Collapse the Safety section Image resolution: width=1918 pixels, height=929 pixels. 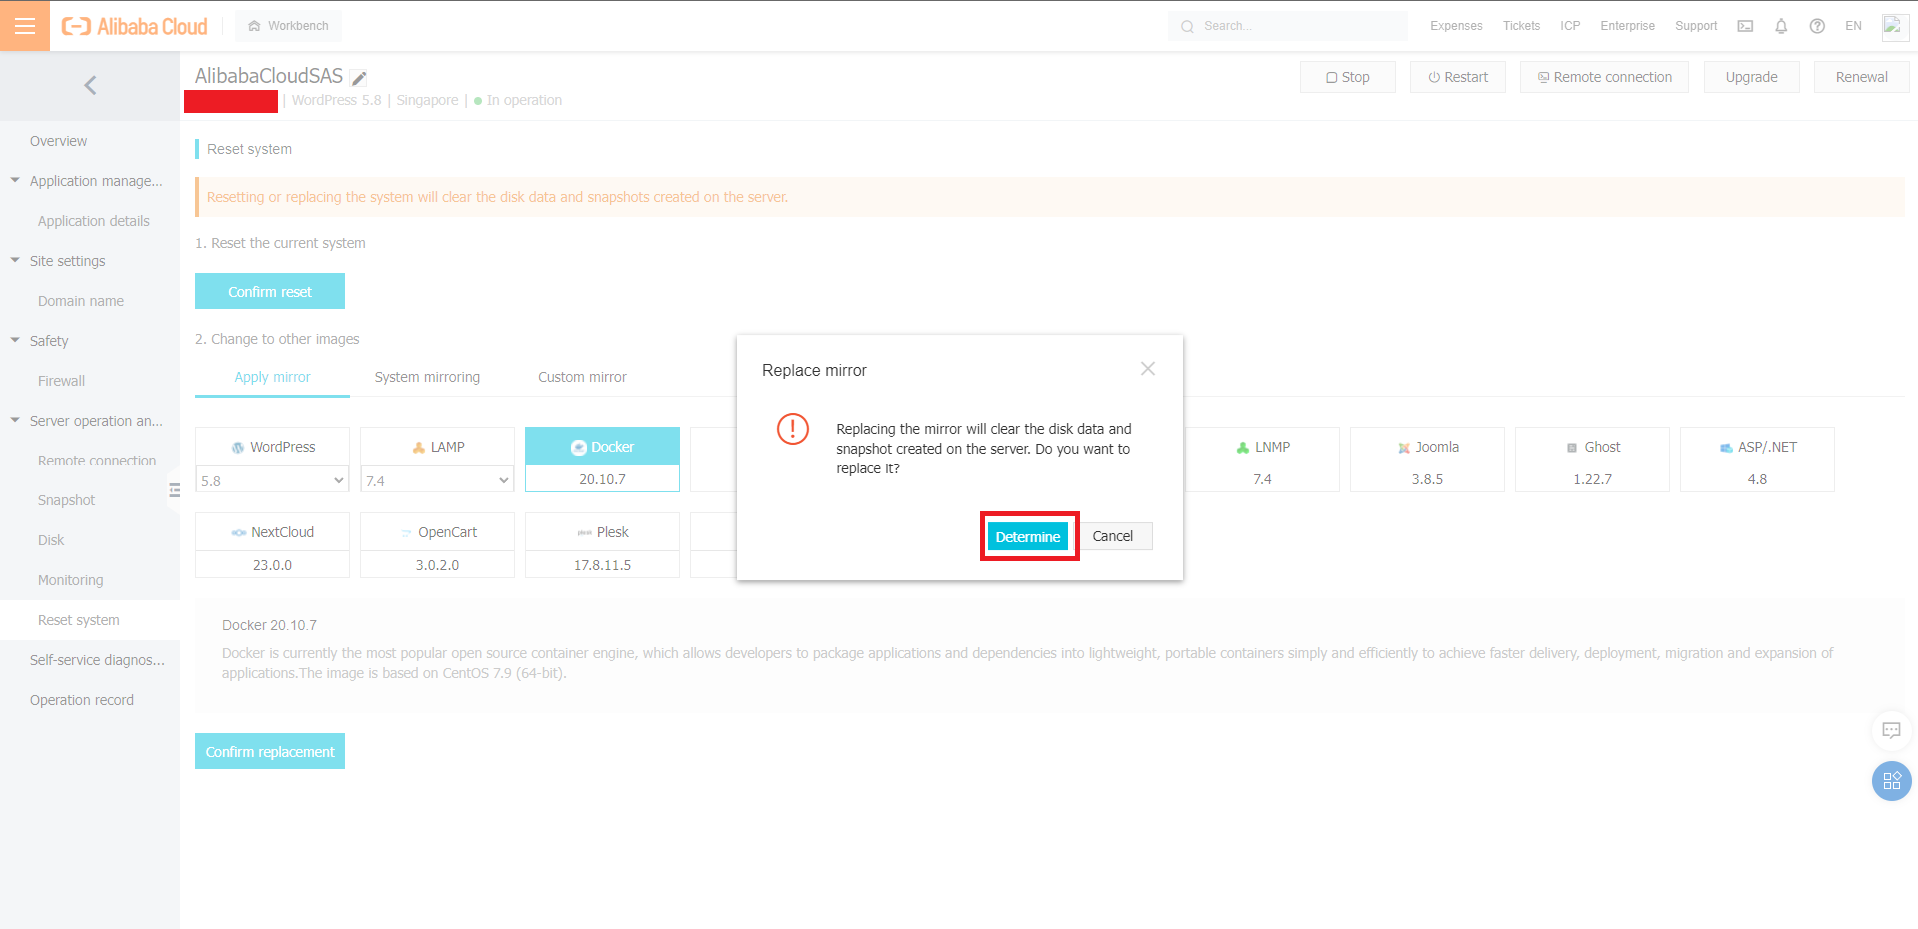pos(15,341)
